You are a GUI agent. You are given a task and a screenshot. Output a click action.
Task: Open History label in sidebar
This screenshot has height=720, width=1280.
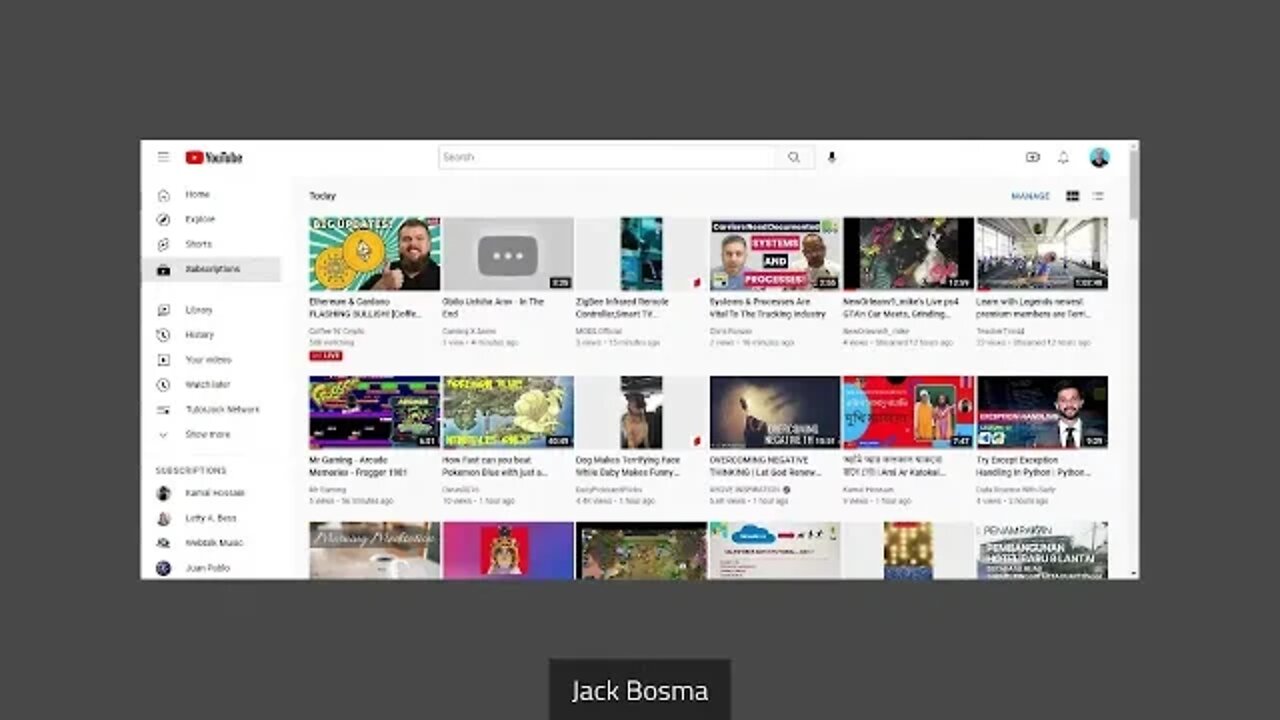click(199, 335)
